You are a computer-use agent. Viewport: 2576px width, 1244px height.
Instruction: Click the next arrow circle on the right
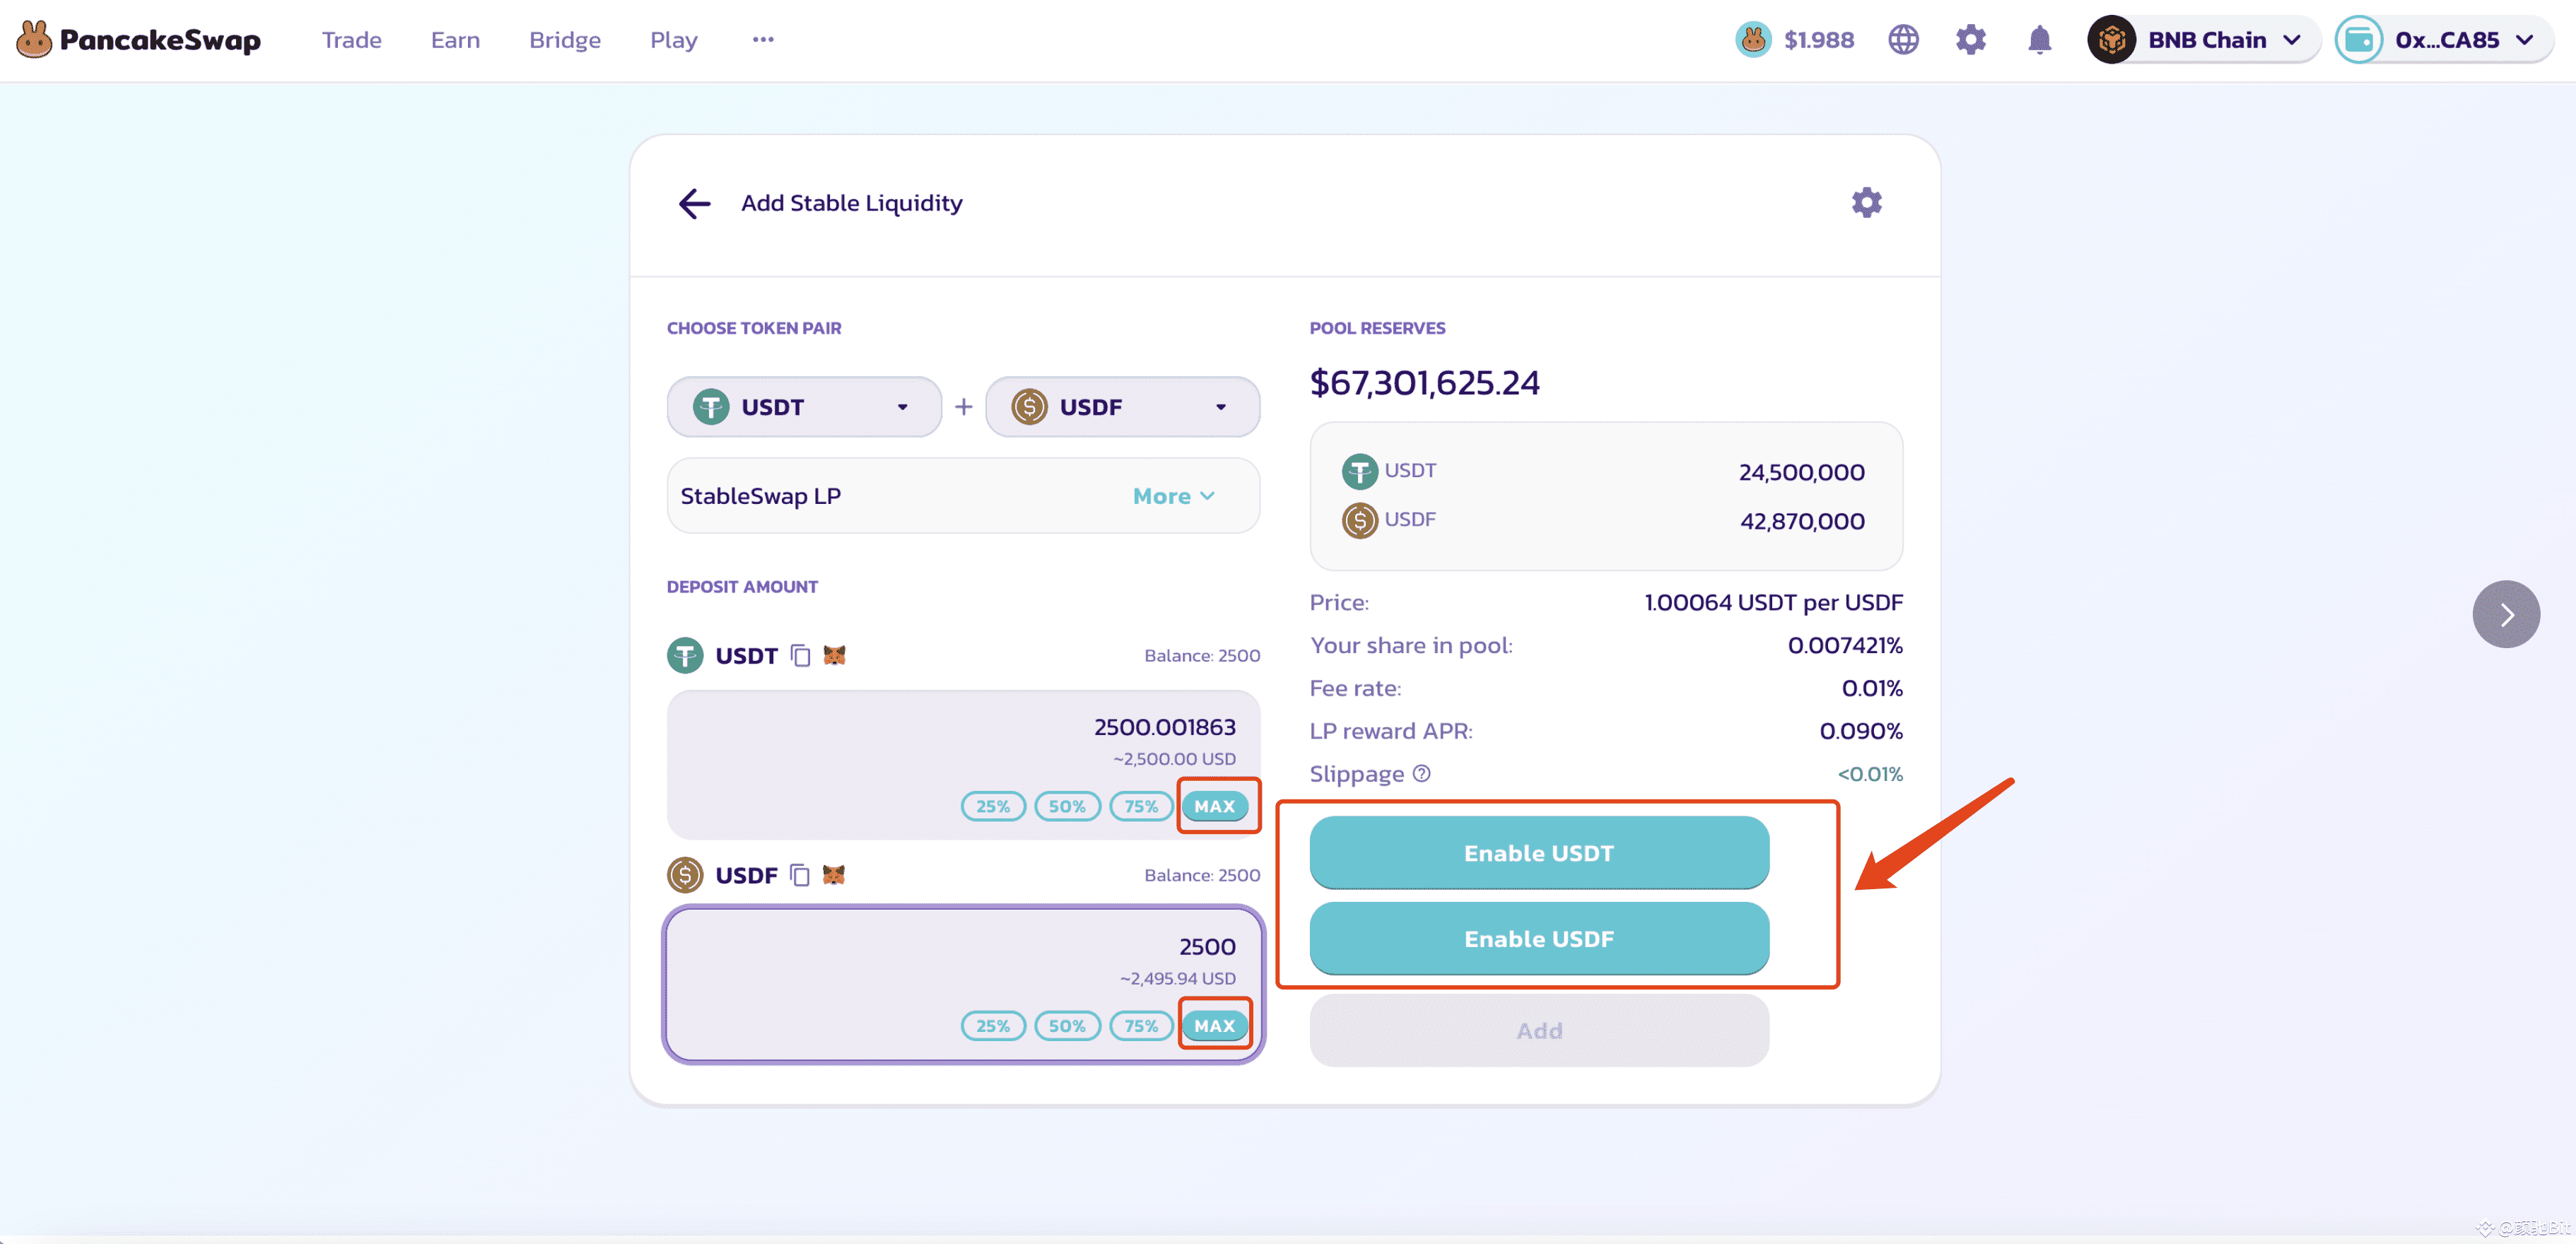[x=2506, y=614]
